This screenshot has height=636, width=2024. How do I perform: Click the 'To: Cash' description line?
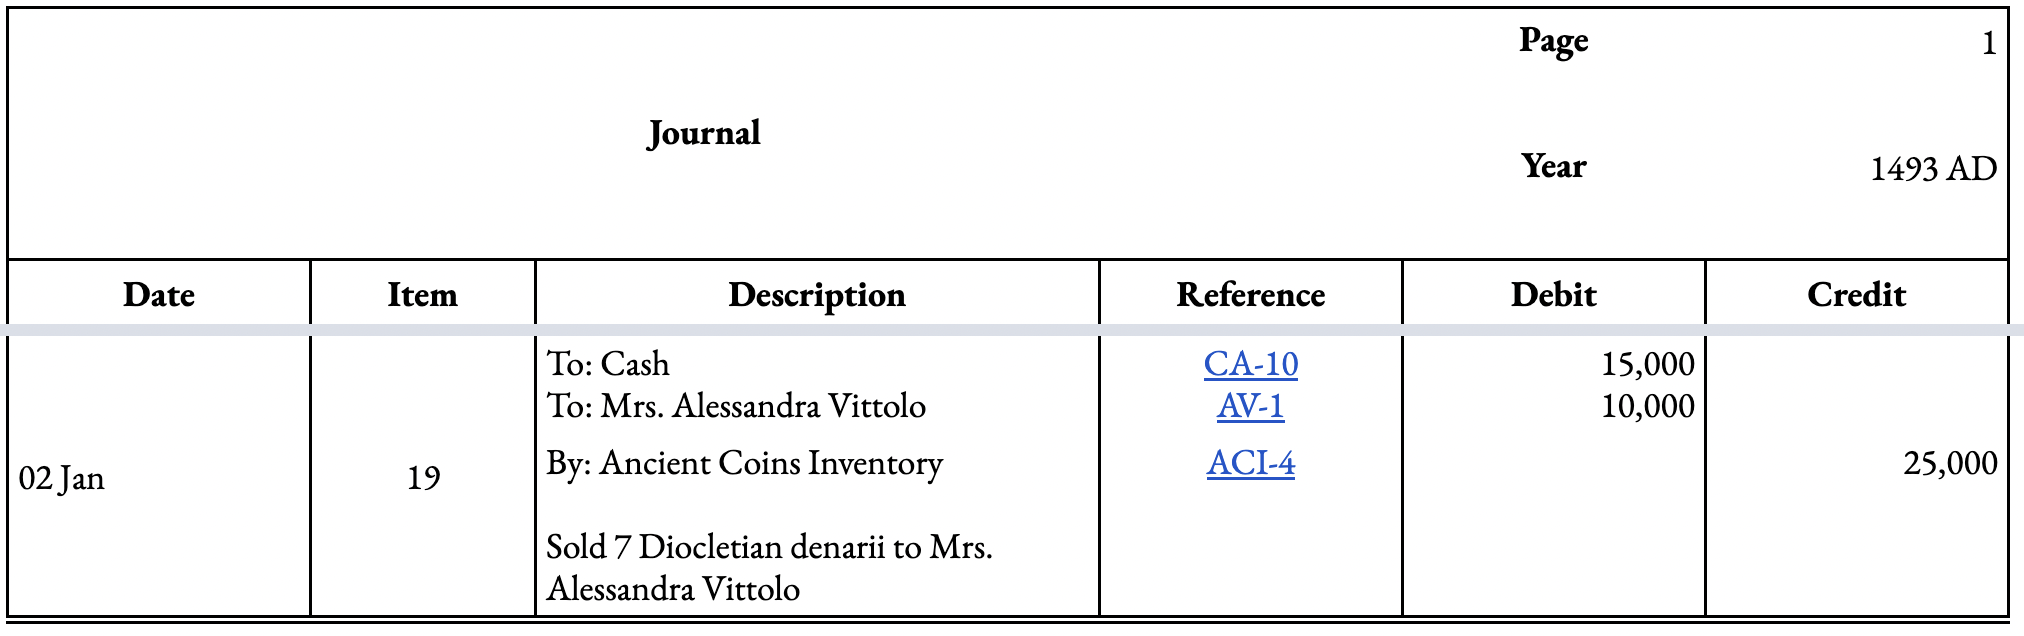608,363
